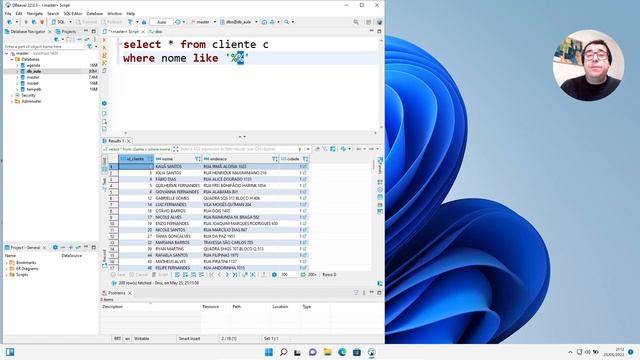Click the last page arrow in results toolbar
Screen dimensions: 640x360
click(235, 275)
